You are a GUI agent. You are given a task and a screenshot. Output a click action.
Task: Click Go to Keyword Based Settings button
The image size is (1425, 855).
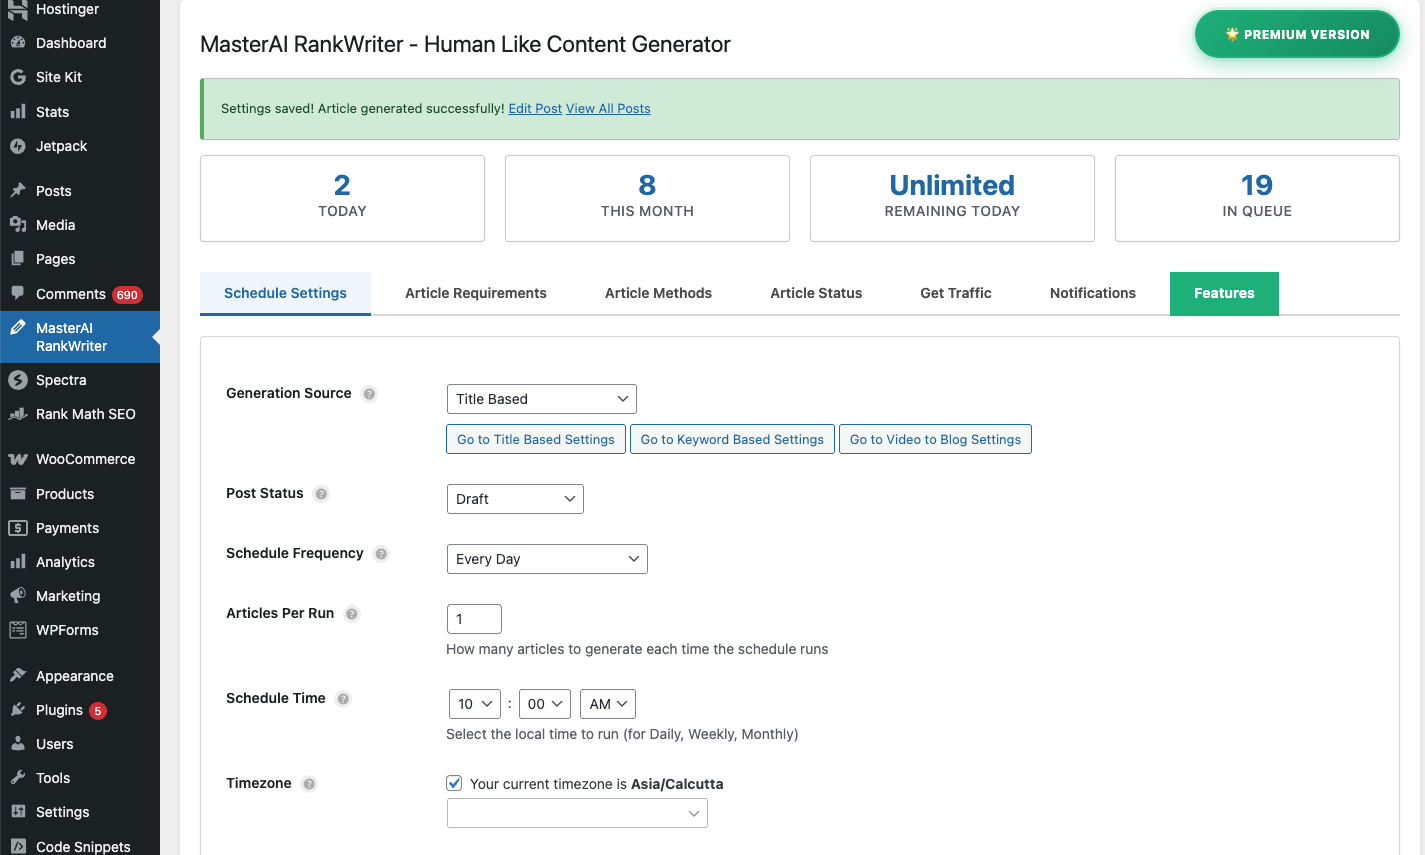point(732,439)
